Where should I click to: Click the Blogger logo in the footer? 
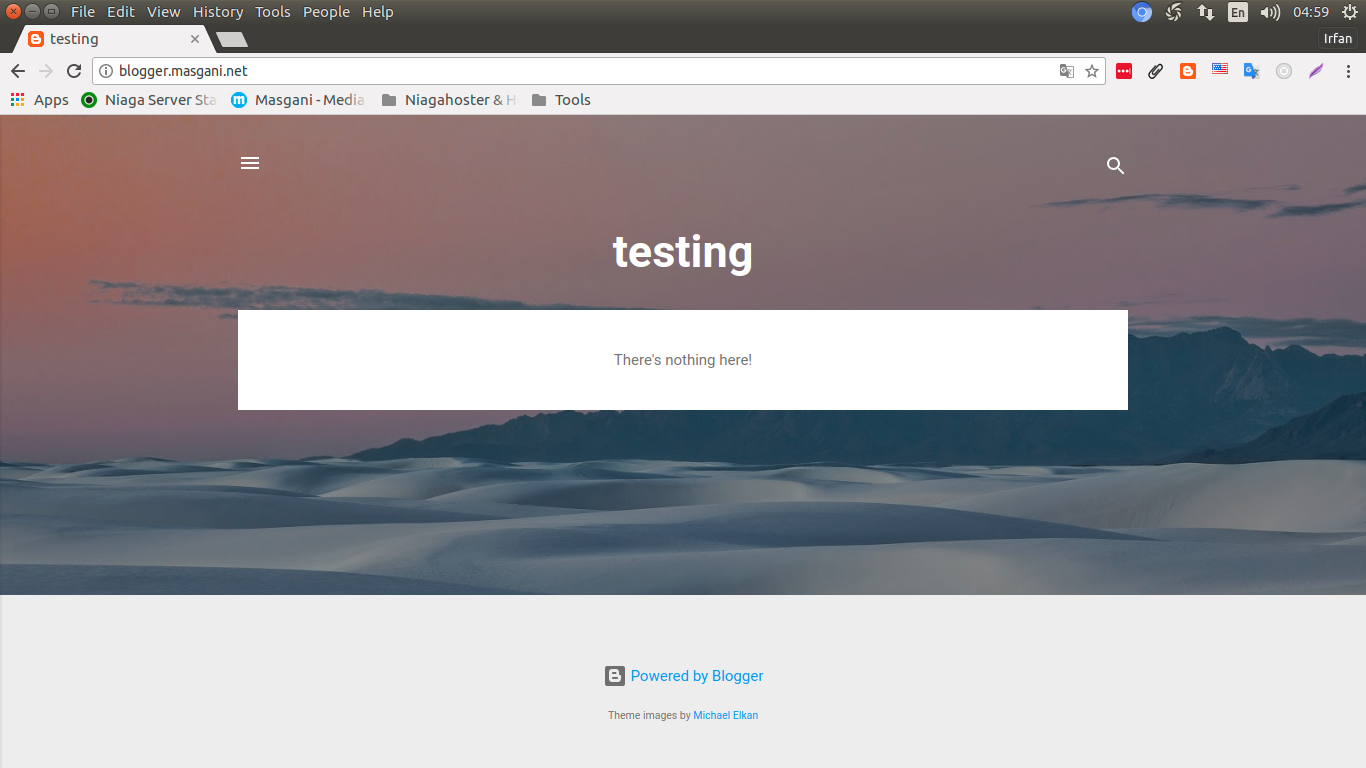tap(615, 676)
